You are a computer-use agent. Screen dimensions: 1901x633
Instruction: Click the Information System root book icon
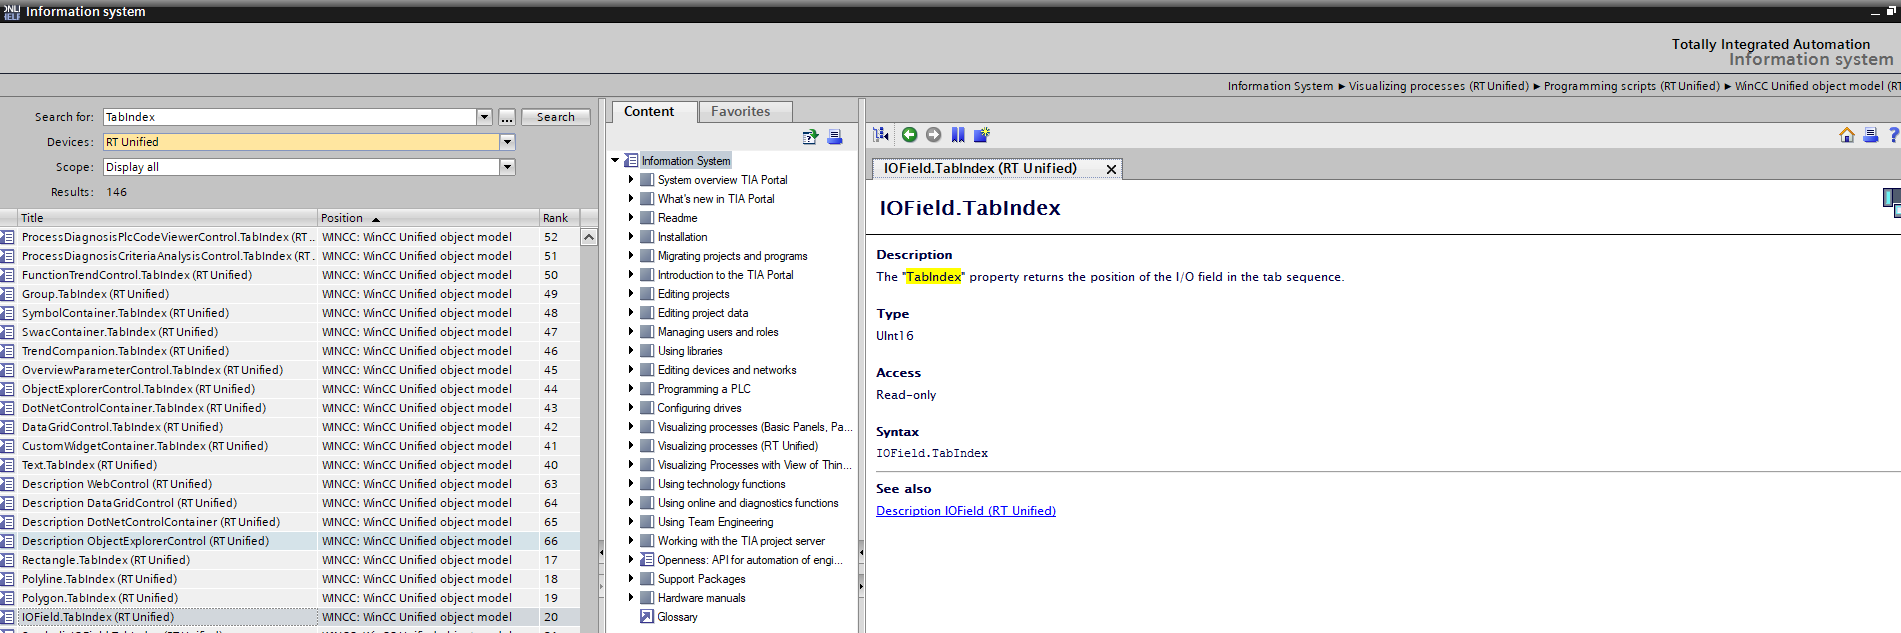point(631,161)
